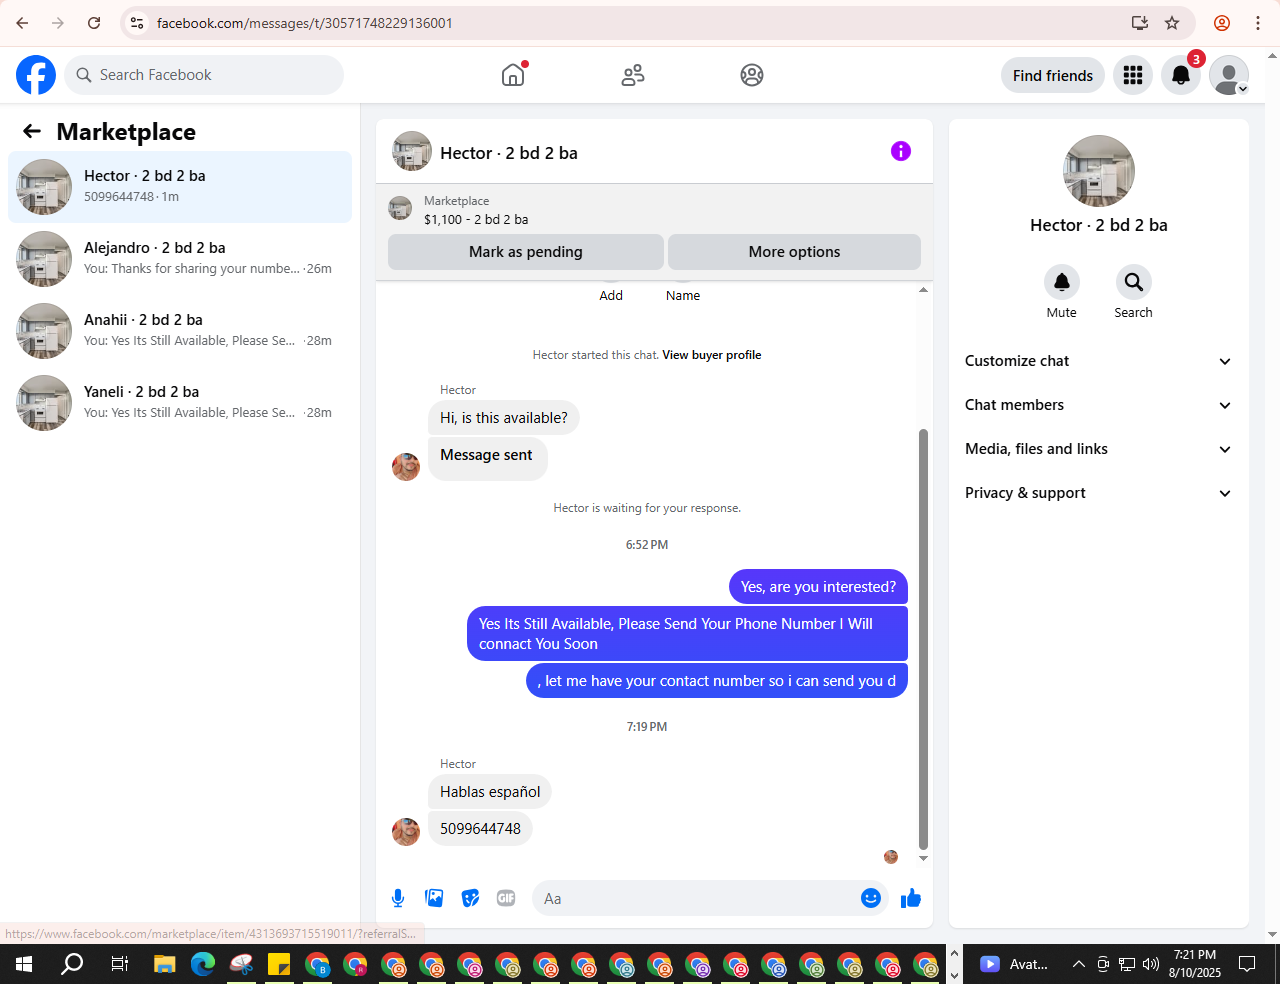This screenshot has height=984, width=1280.
Task: Click 'Yes, are you interested?' message
Action: tap(818, 587)
